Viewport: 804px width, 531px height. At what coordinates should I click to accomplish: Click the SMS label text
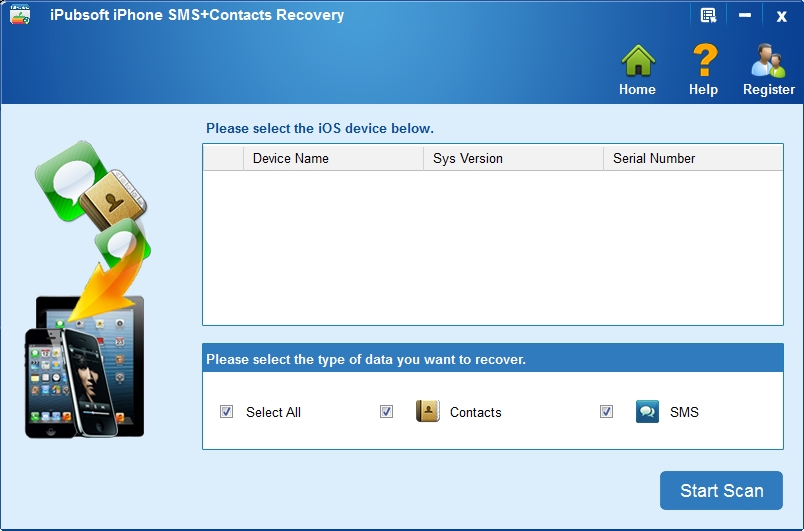[684, 412]
